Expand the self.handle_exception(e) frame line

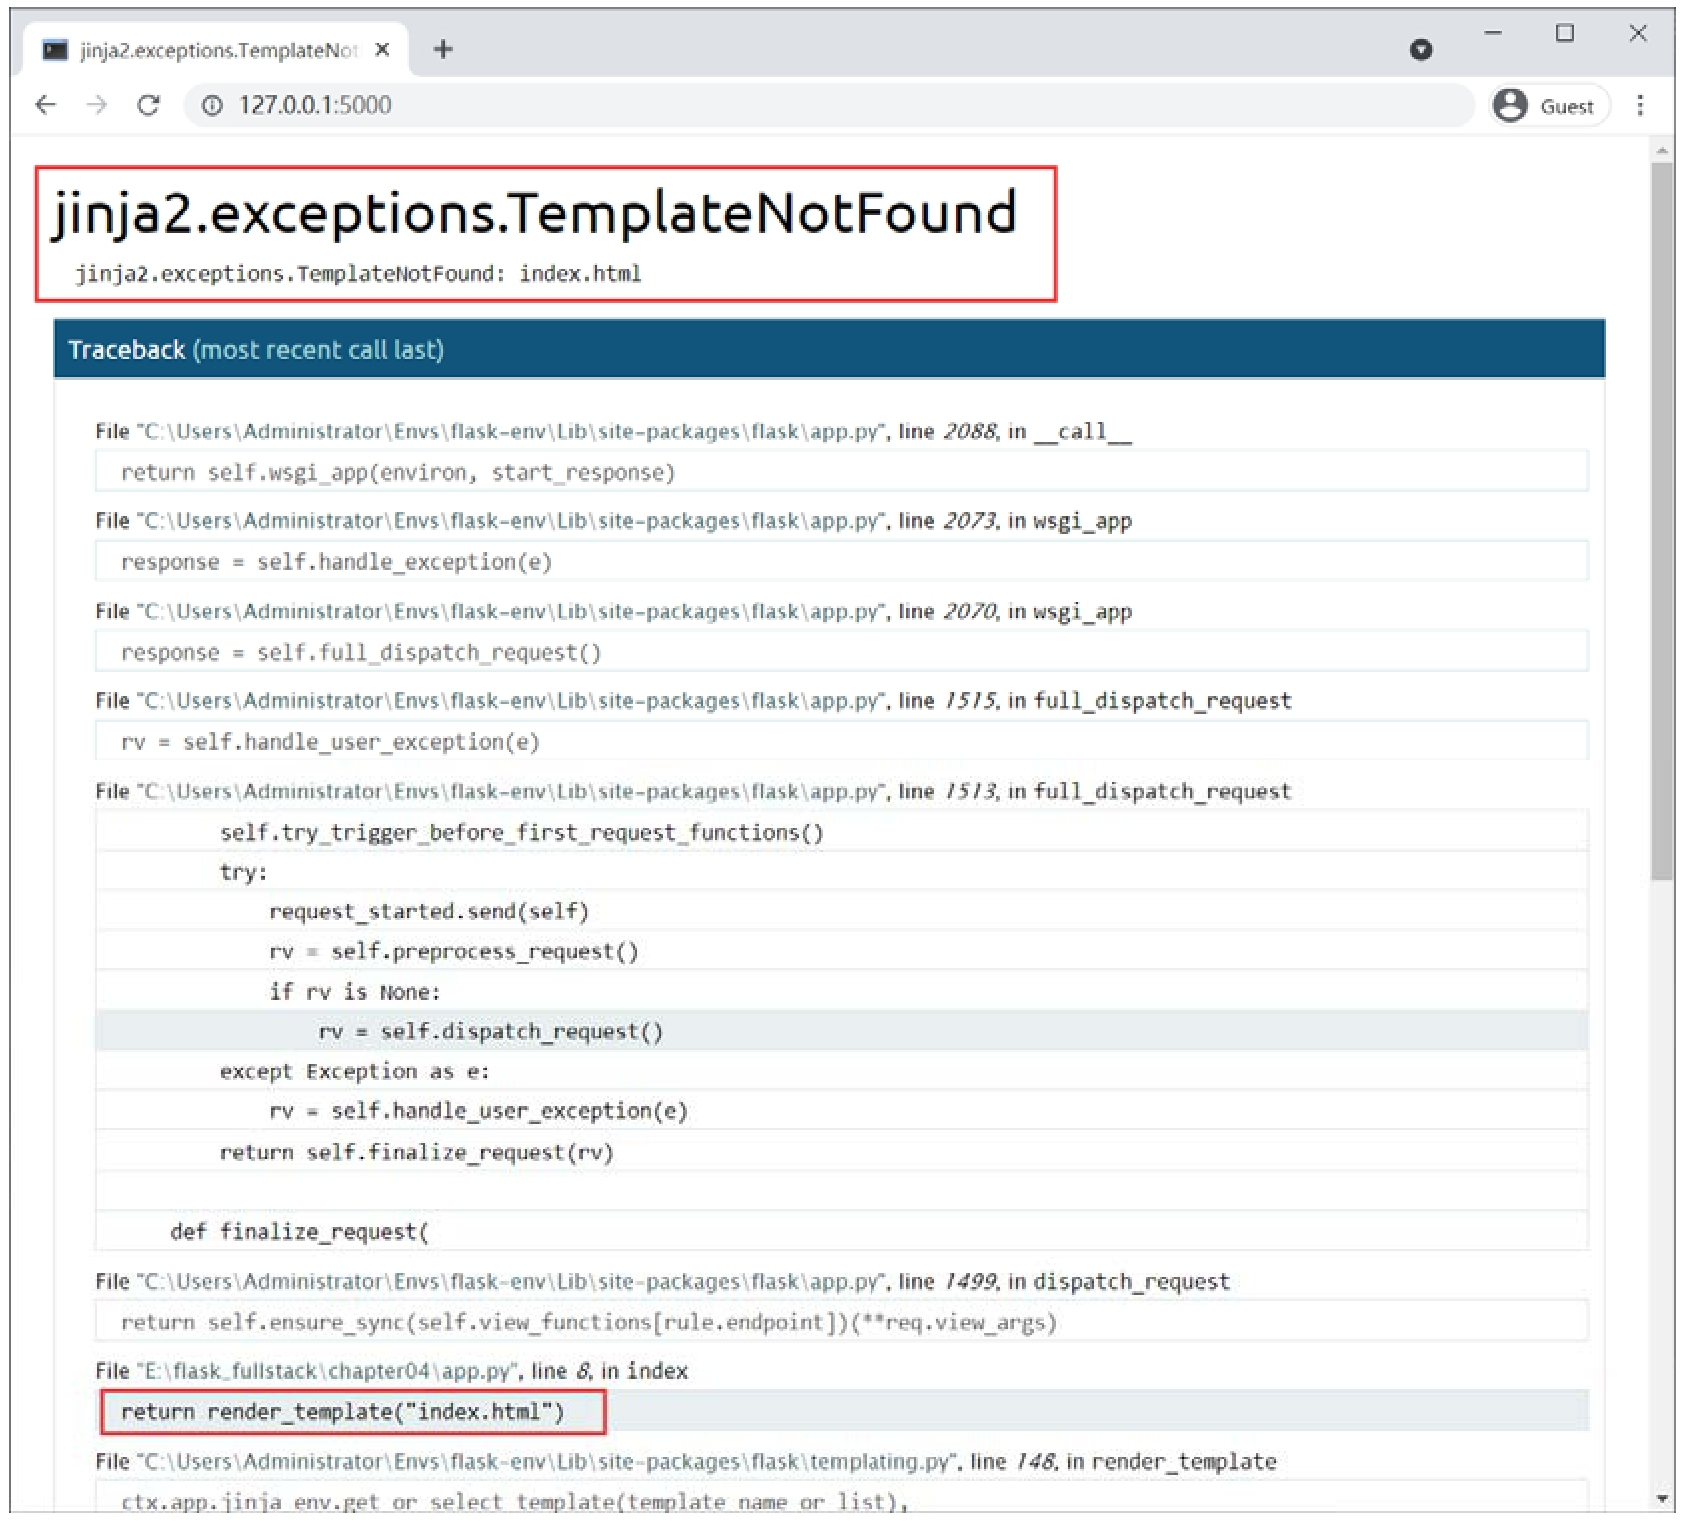click(842, 562)
